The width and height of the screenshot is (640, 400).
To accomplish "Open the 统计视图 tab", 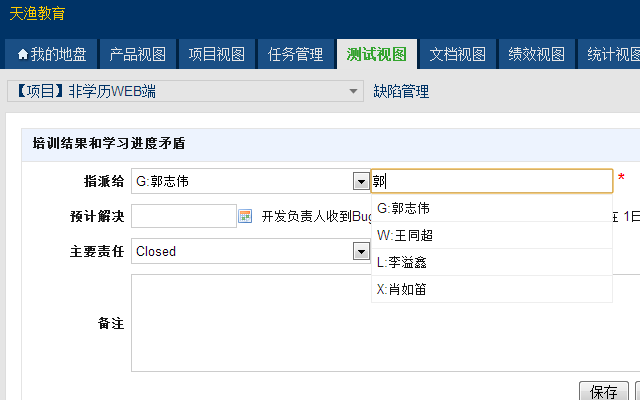I will pos(612,54).
